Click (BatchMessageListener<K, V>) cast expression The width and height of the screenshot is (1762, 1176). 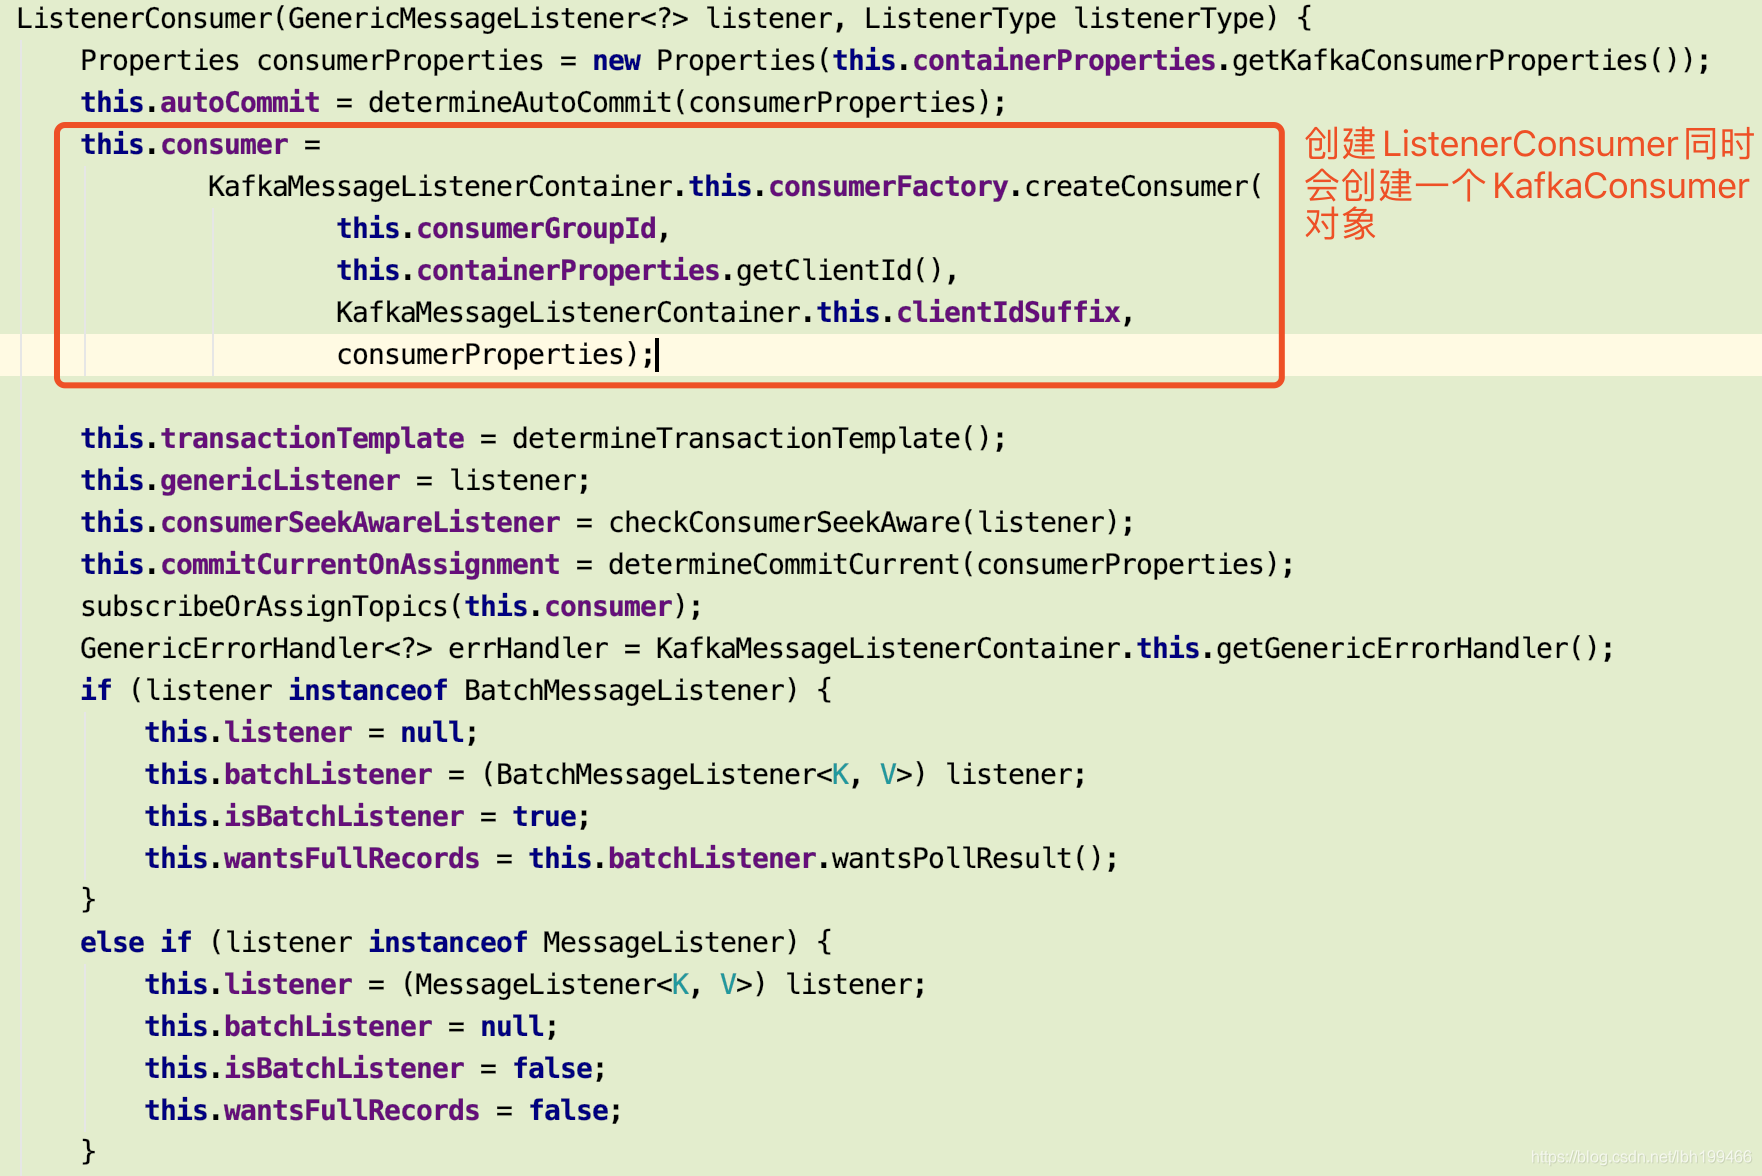[x=703, y=774]
